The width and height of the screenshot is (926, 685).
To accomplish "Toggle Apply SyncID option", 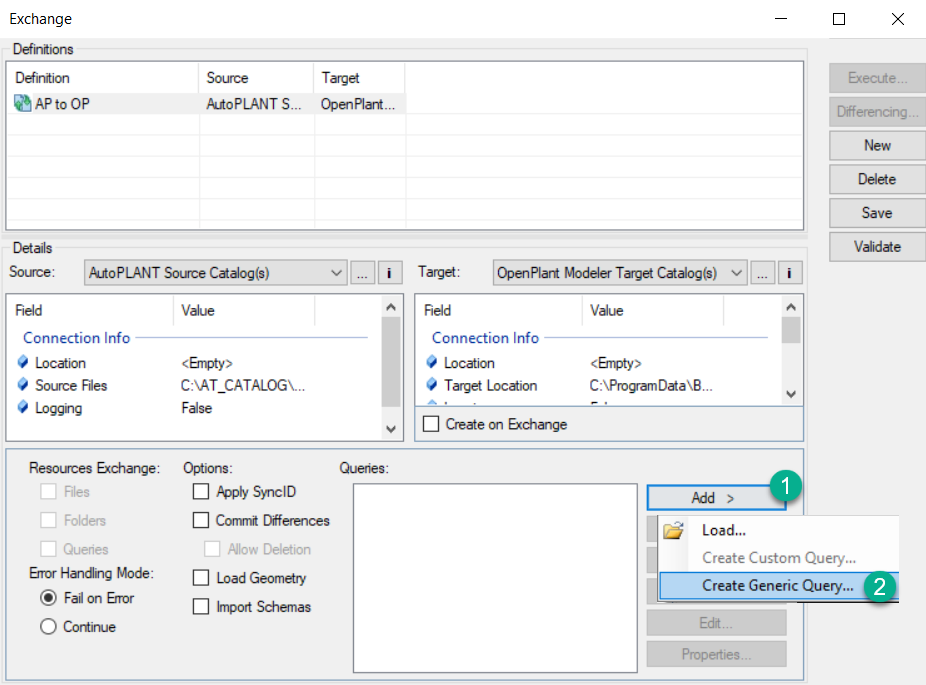I will point(201,491).
